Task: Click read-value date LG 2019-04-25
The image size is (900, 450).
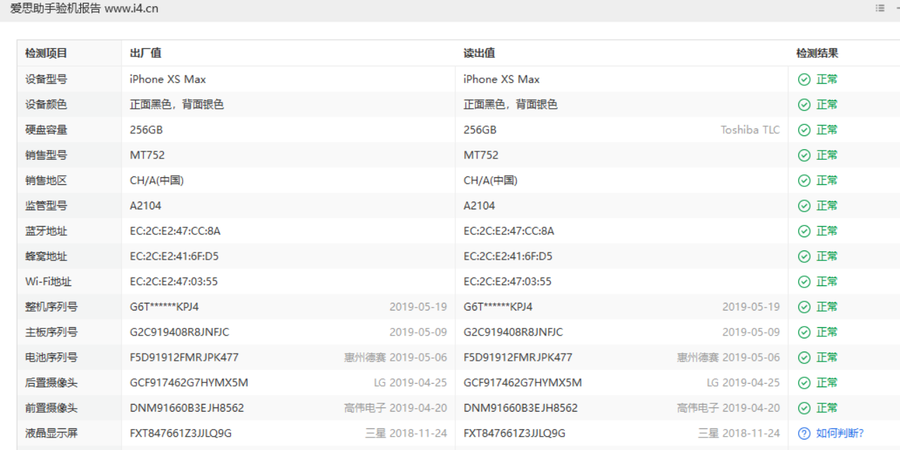Action: (743, 382)
